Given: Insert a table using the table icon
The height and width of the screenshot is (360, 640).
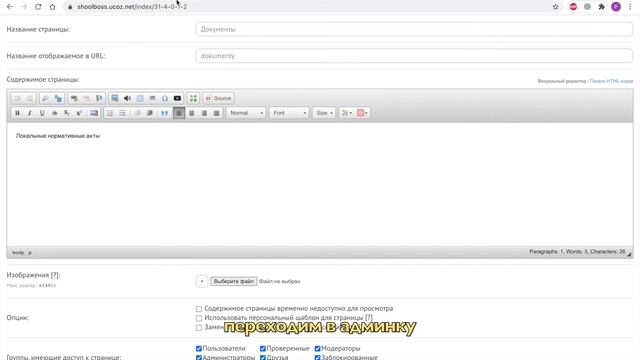Looking at the screenshot, I should point(140,98).
